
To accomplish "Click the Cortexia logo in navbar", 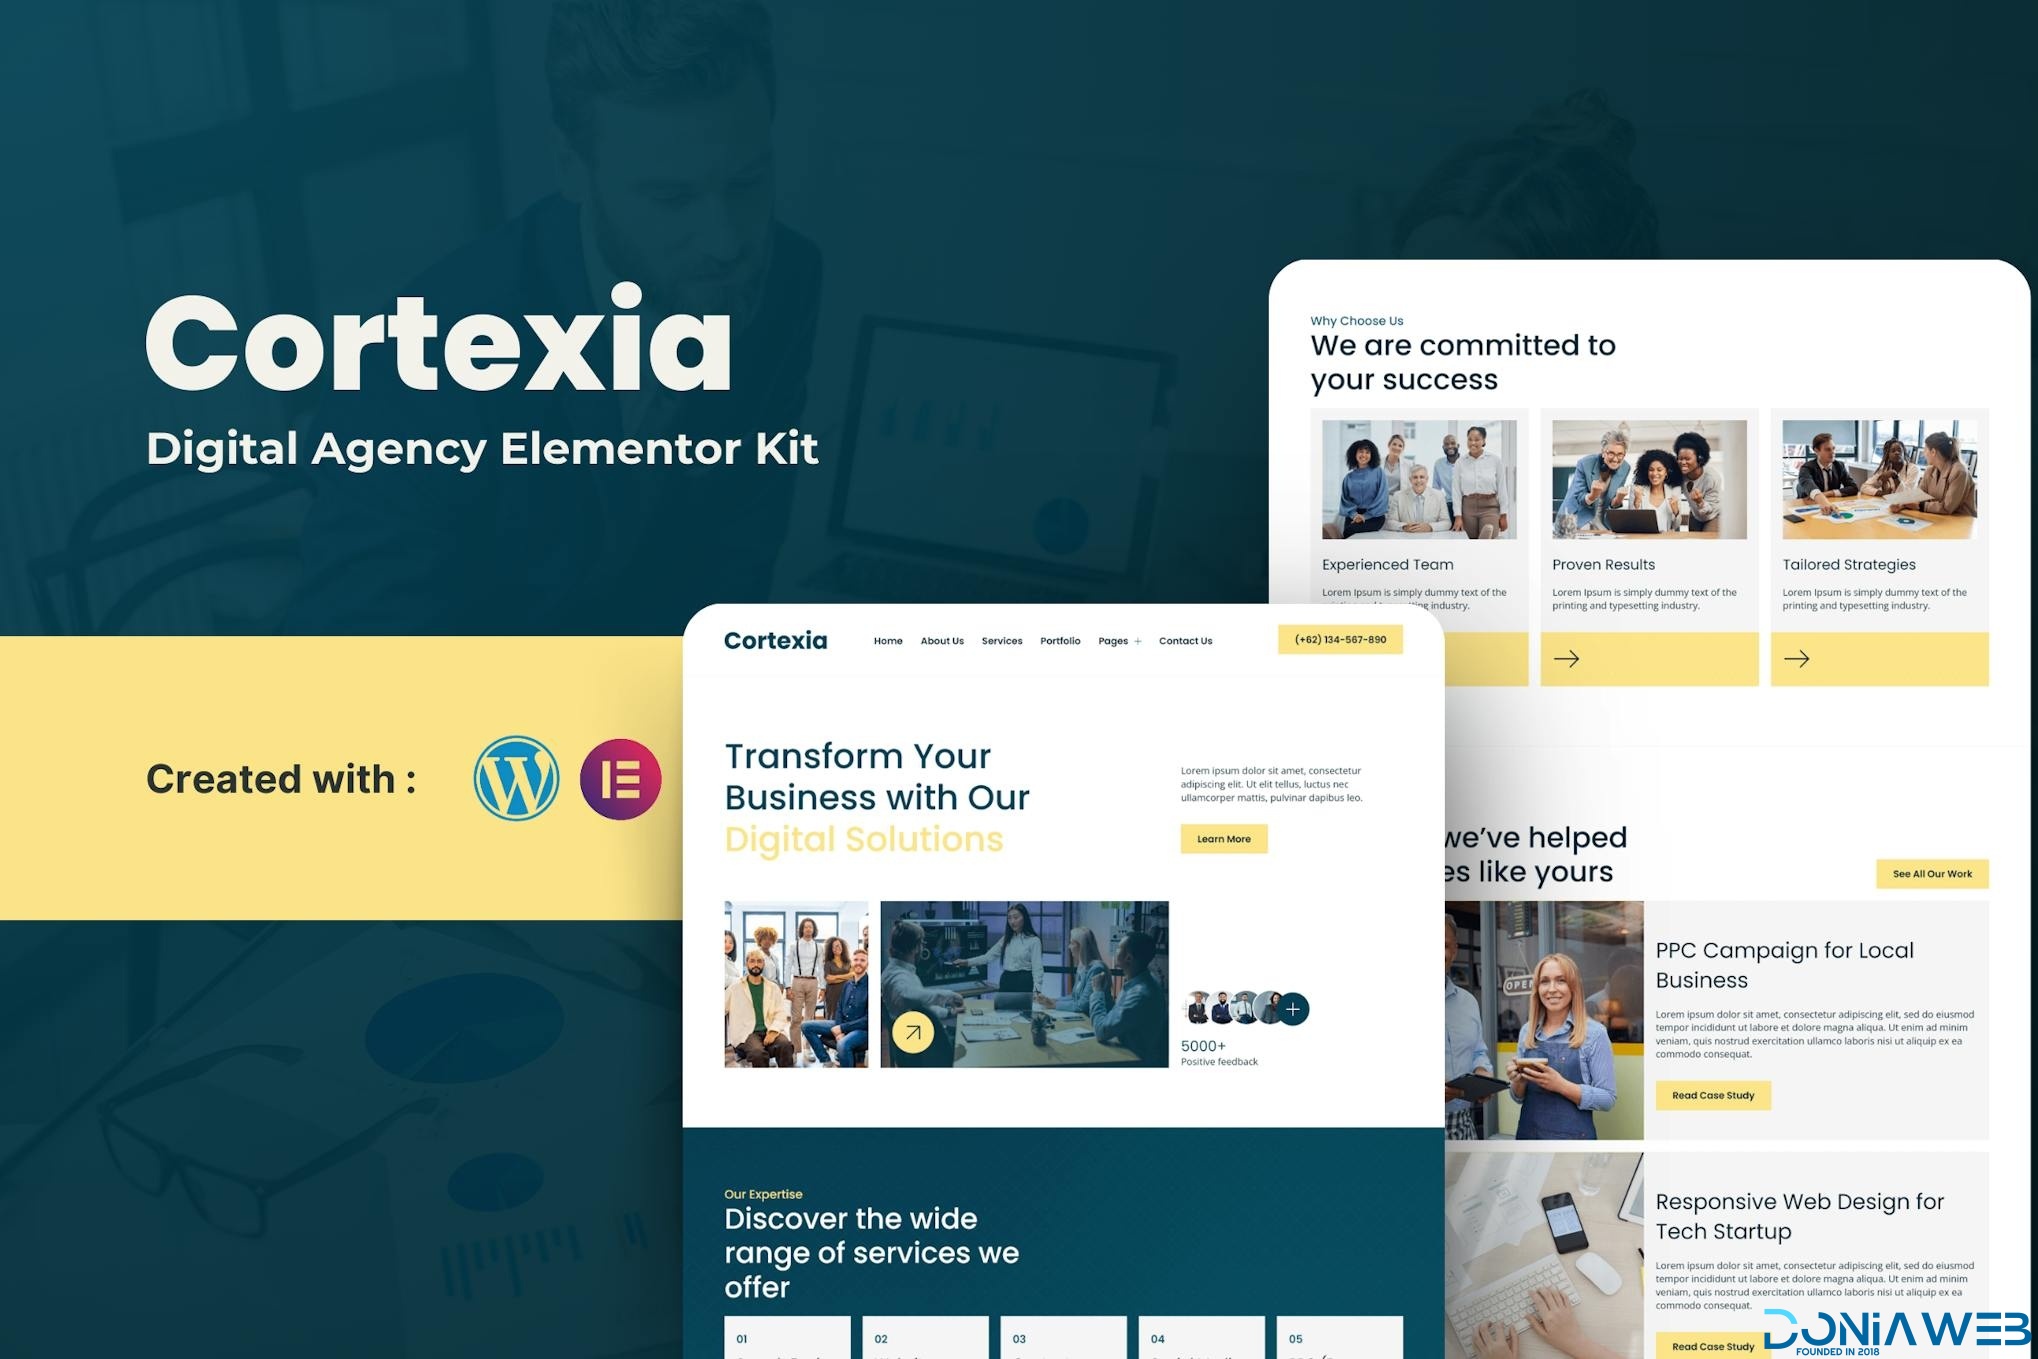I will 775,640.
